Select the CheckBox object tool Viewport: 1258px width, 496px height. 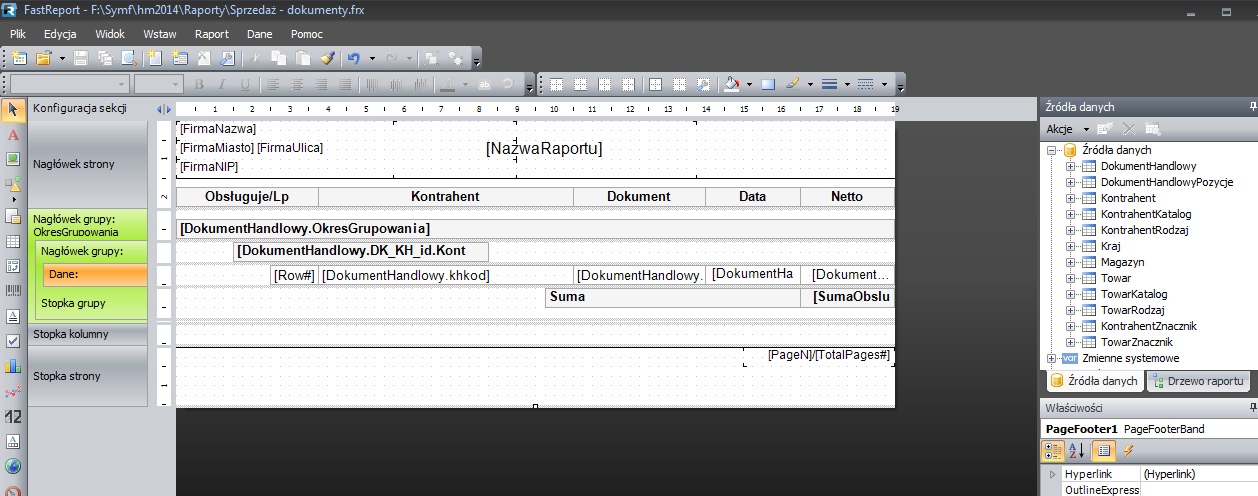[x=13, y=341]
